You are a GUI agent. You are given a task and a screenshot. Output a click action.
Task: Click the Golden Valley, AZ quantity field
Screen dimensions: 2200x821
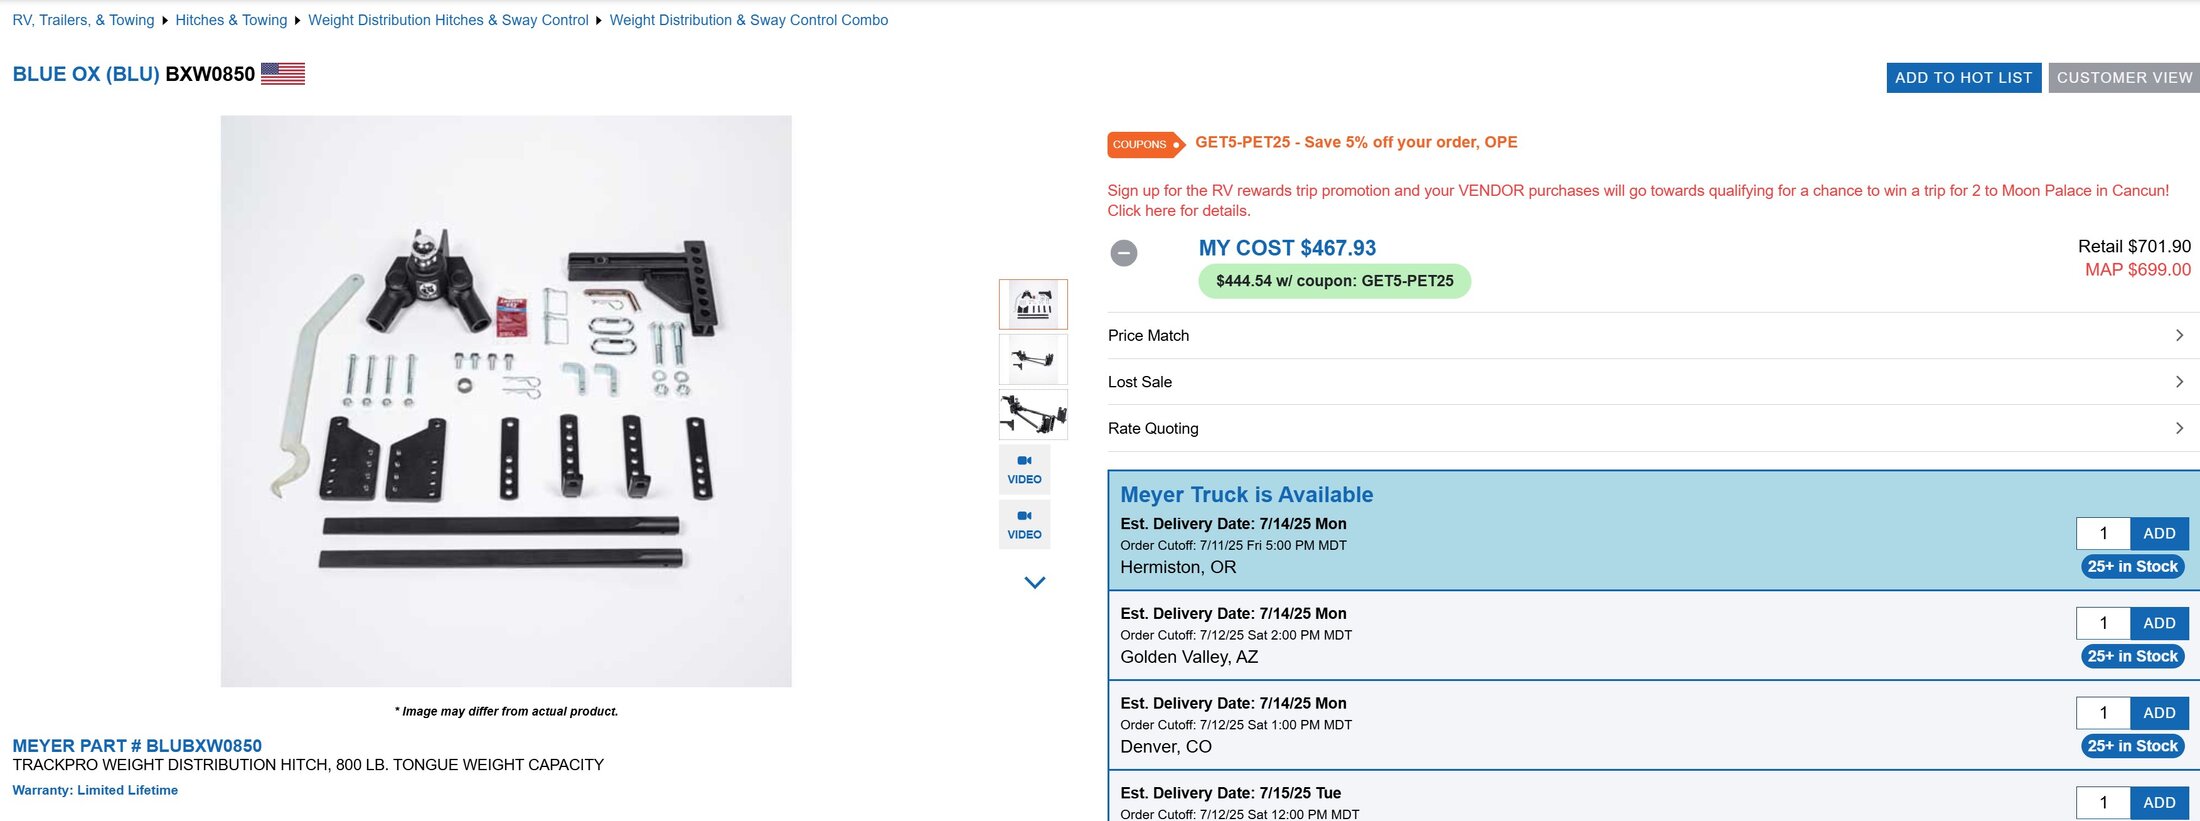click(x=2103, y=624)
